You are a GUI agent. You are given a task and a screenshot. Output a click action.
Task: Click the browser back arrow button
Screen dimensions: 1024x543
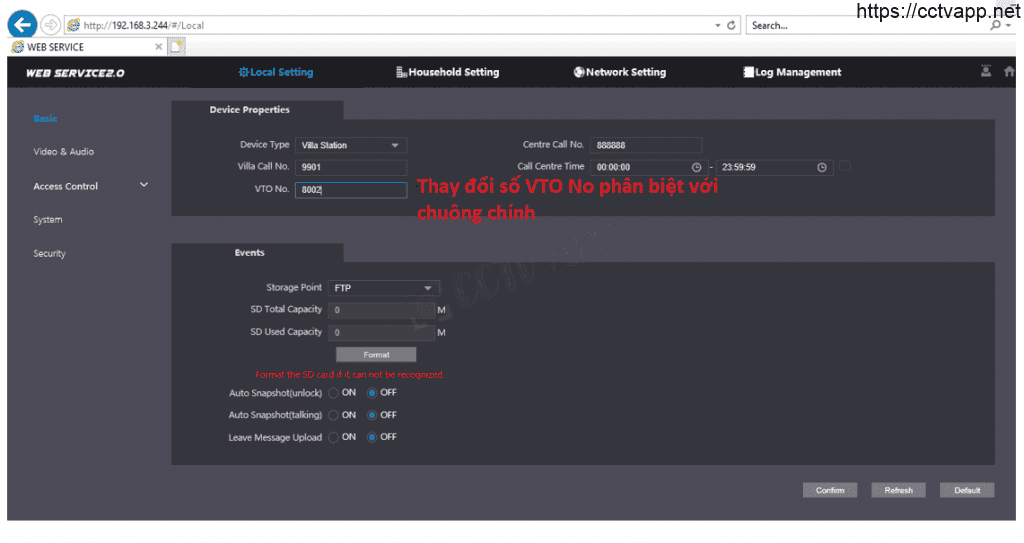point(22,25)
